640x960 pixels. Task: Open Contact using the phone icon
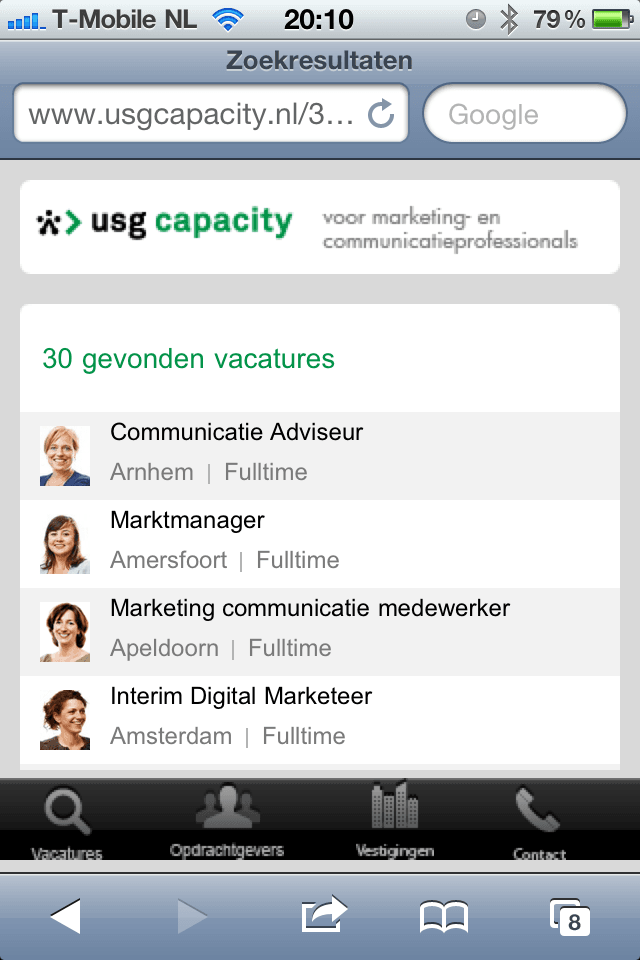pyautogui.click(x=538, y=810)
